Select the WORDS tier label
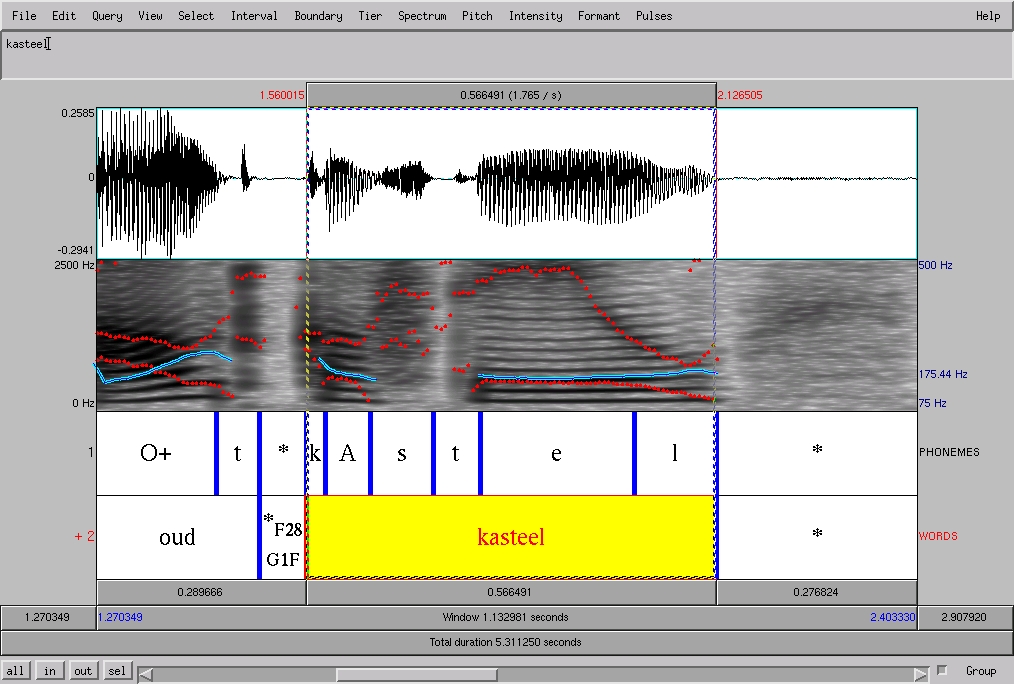Viewport: 1014px width, 684px height. [x=938, y=536]
